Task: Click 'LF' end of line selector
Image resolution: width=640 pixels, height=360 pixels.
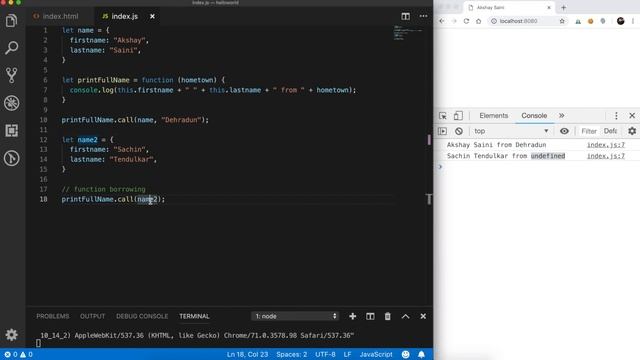Action: tap(347, 354)
